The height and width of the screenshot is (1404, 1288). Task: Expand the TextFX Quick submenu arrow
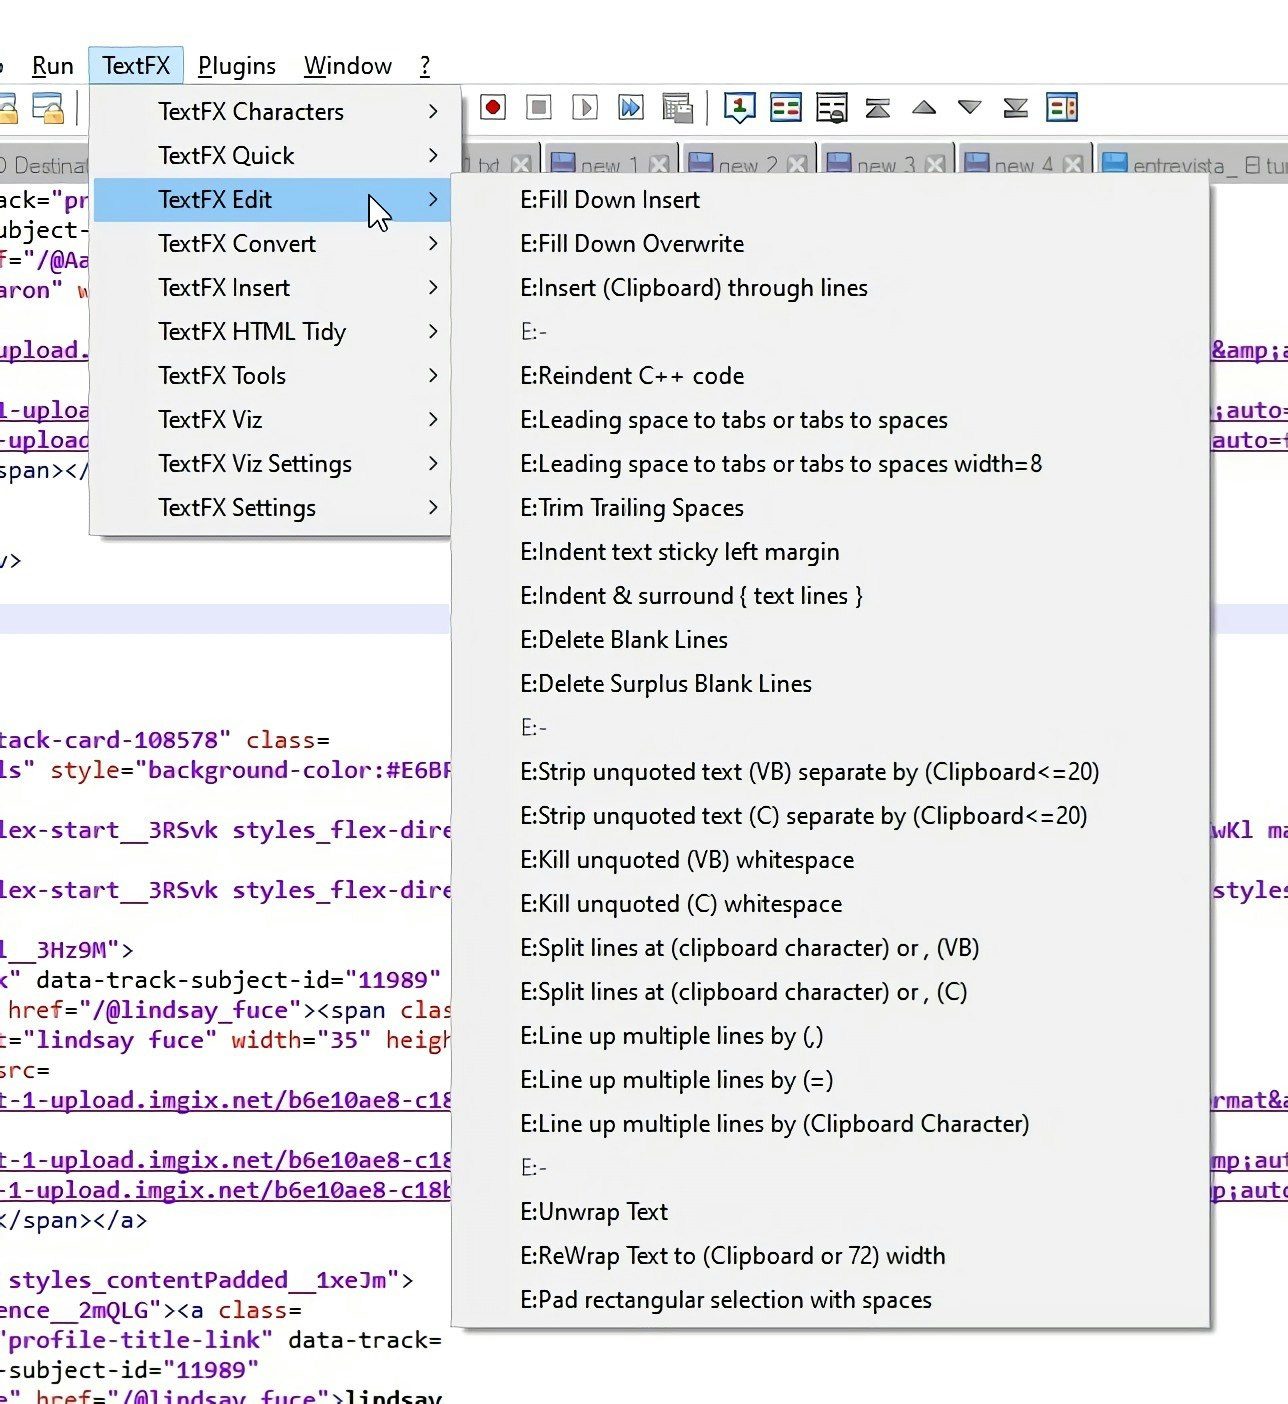(433, 155)
